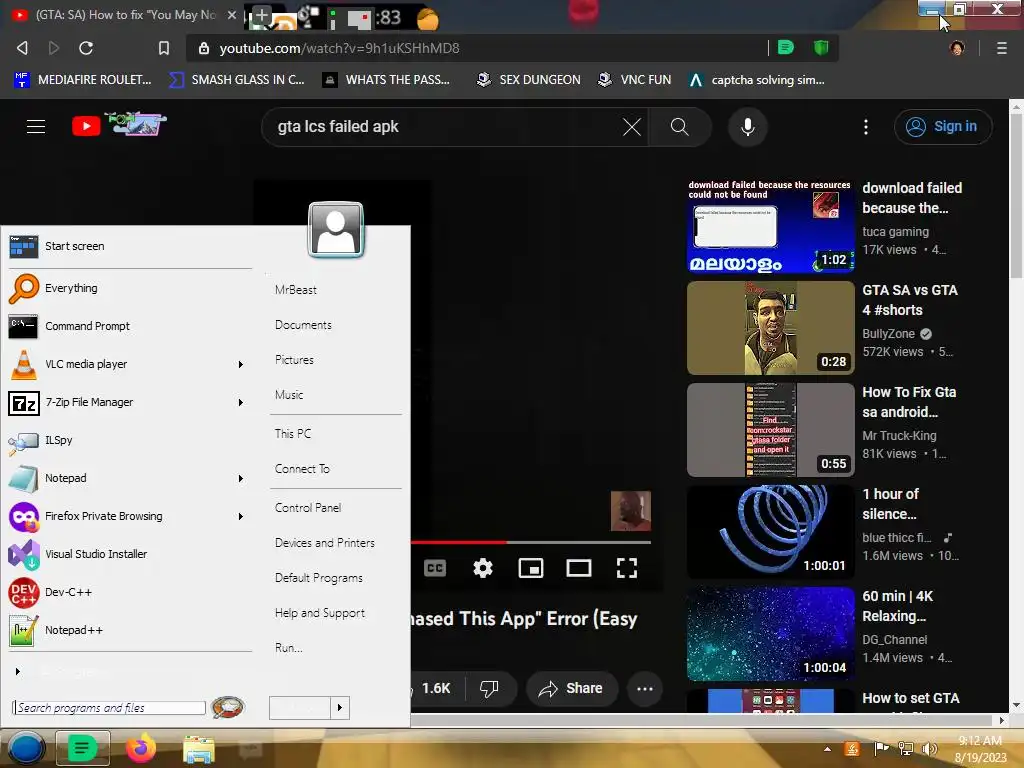The image size is (1024, 768).
Task: Click the Search programs and files box
Action: tap(108, 708)
